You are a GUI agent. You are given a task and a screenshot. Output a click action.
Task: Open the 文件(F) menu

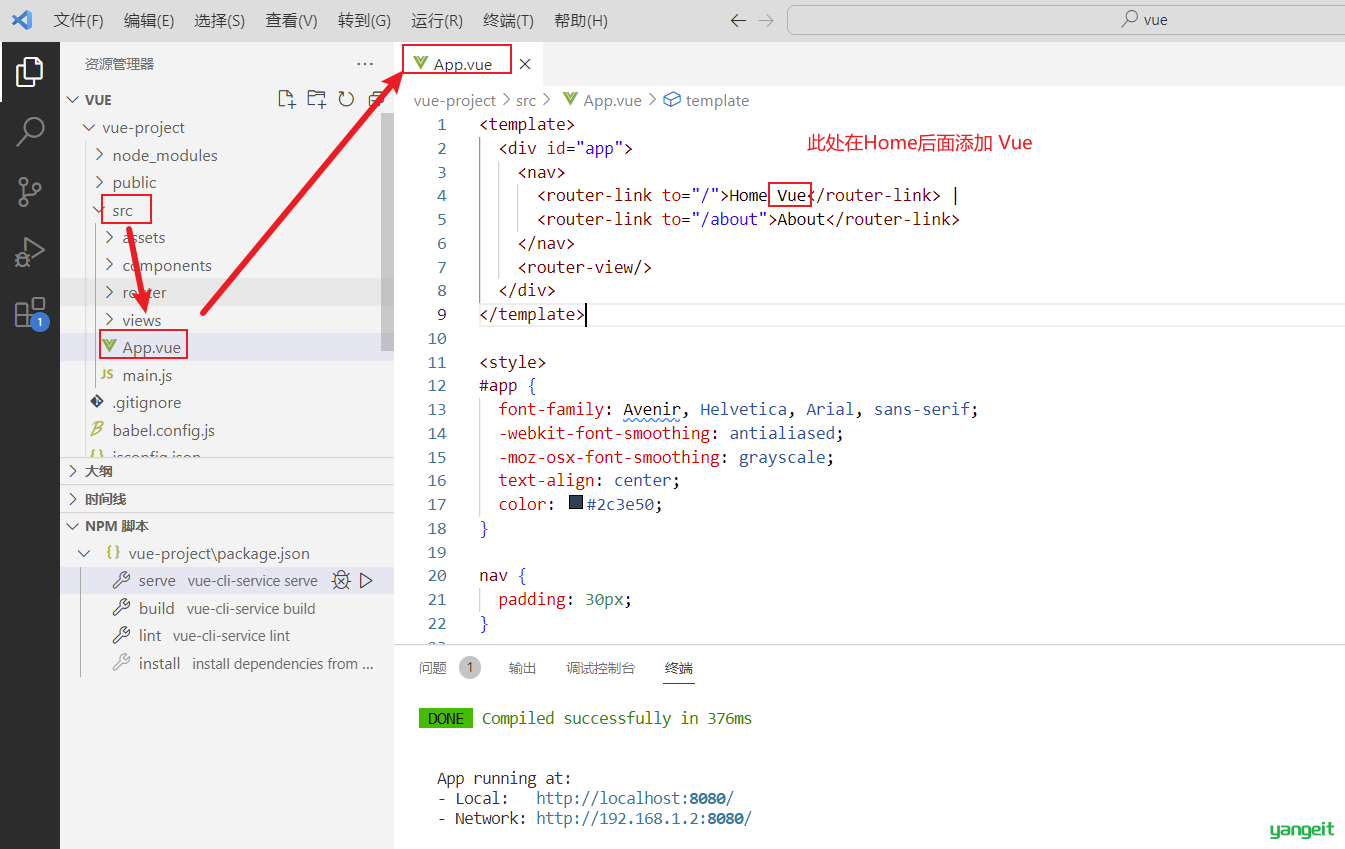[78, 21]
